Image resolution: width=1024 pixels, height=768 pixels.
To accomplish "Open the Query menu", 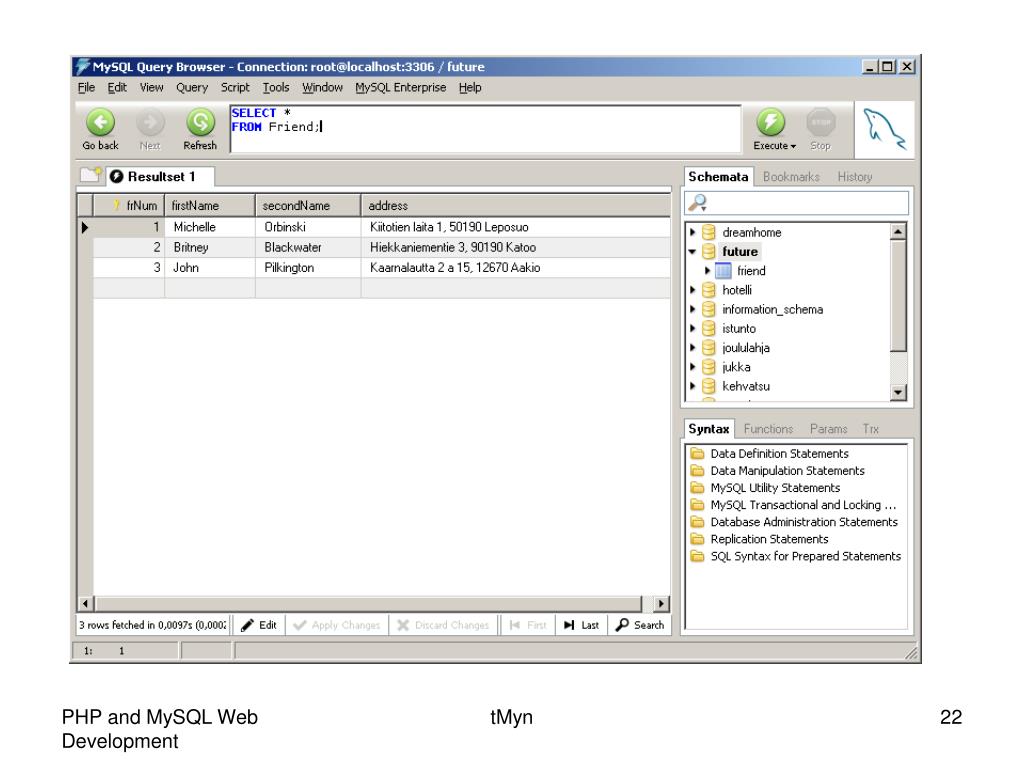I will (x=192, y=88).
